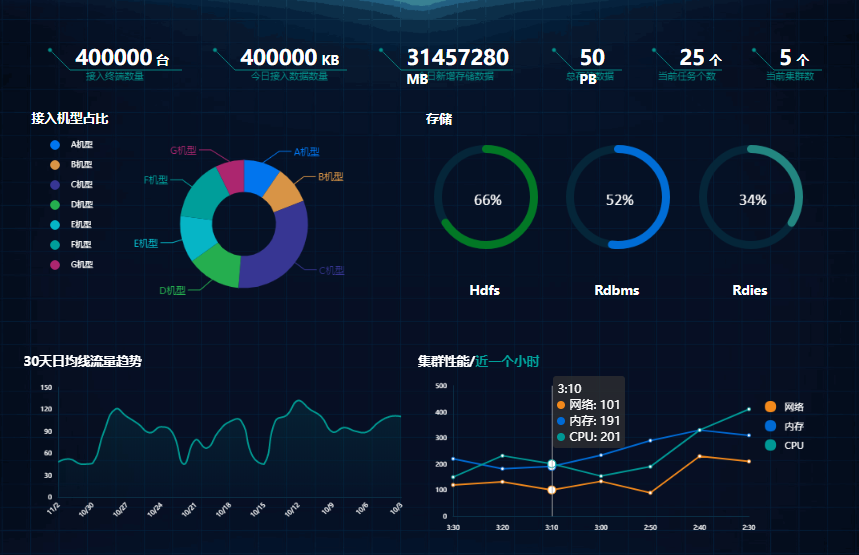Click the 当前集群数 caption
Viewport: 859px width, 555px height.
point(789,76)
